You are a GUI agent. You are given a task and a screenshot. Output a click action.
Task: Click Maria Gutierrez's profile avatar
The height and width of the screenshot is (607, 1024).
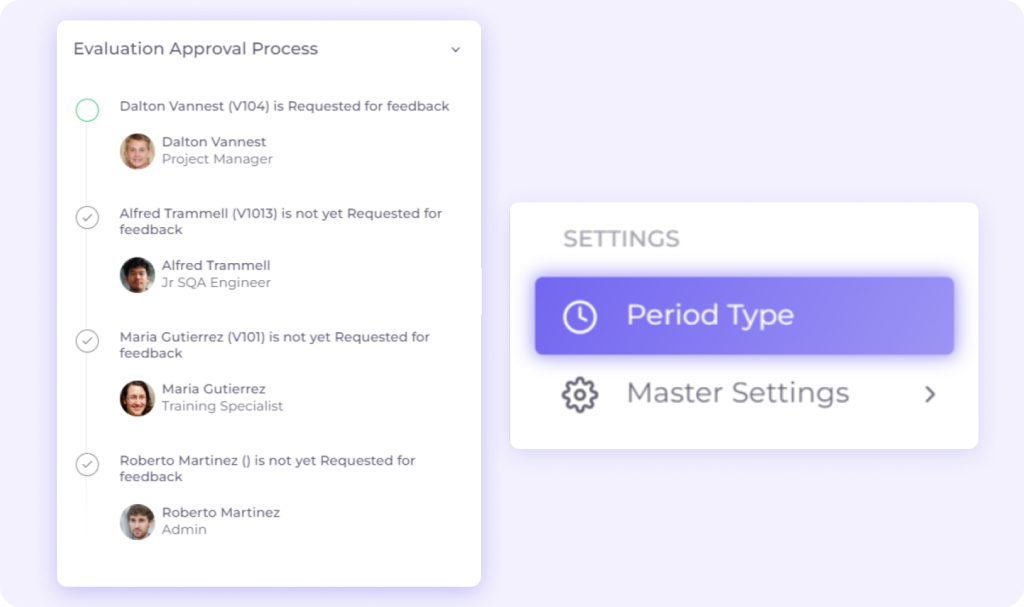point(137,398)
